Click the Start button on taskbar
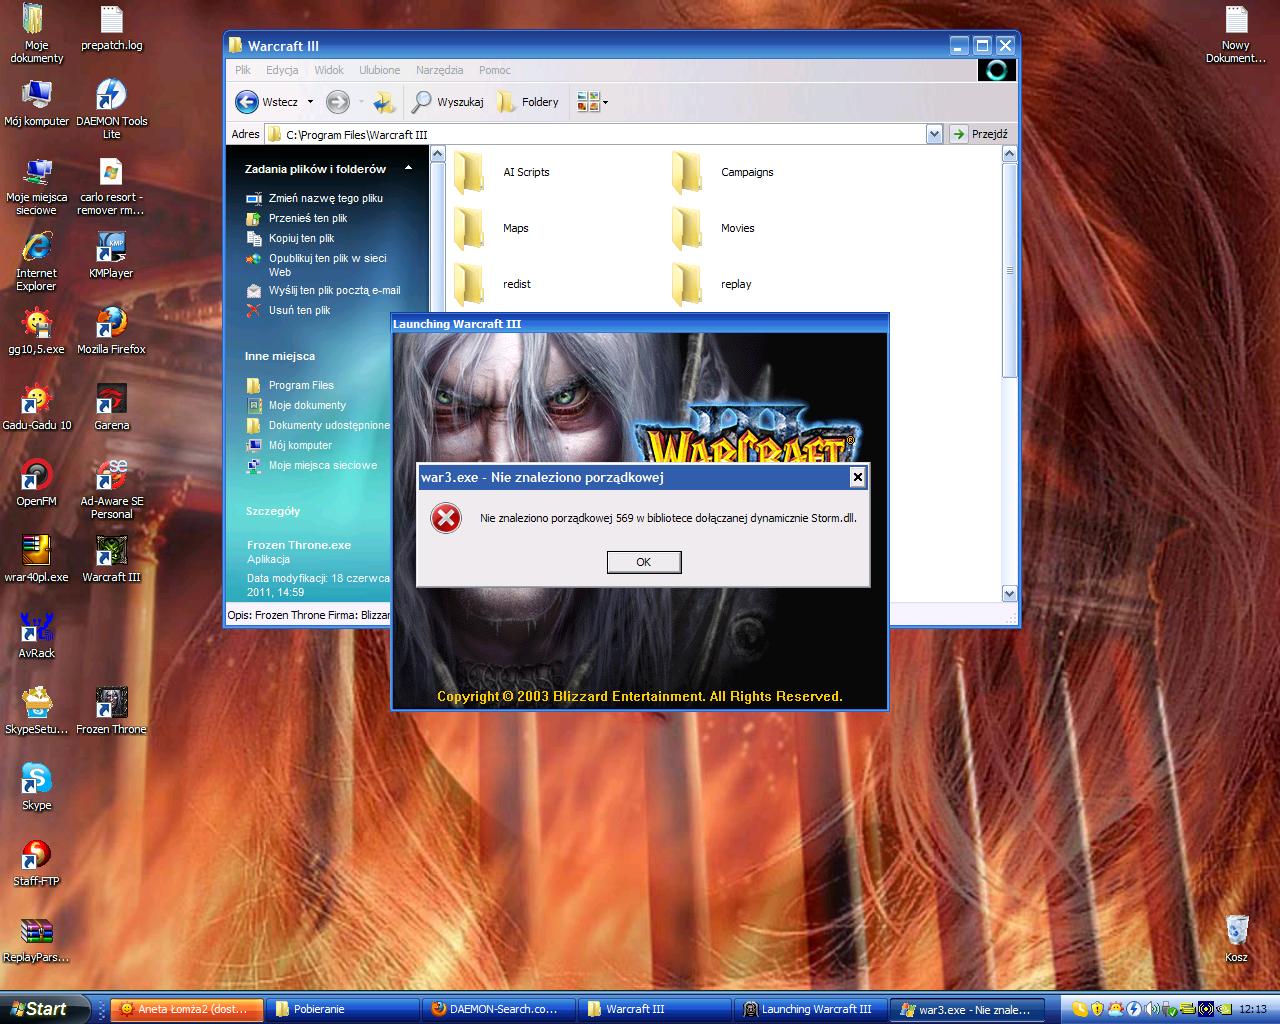This screenshot has width=1280, height=1024. tap(36, 1009)
